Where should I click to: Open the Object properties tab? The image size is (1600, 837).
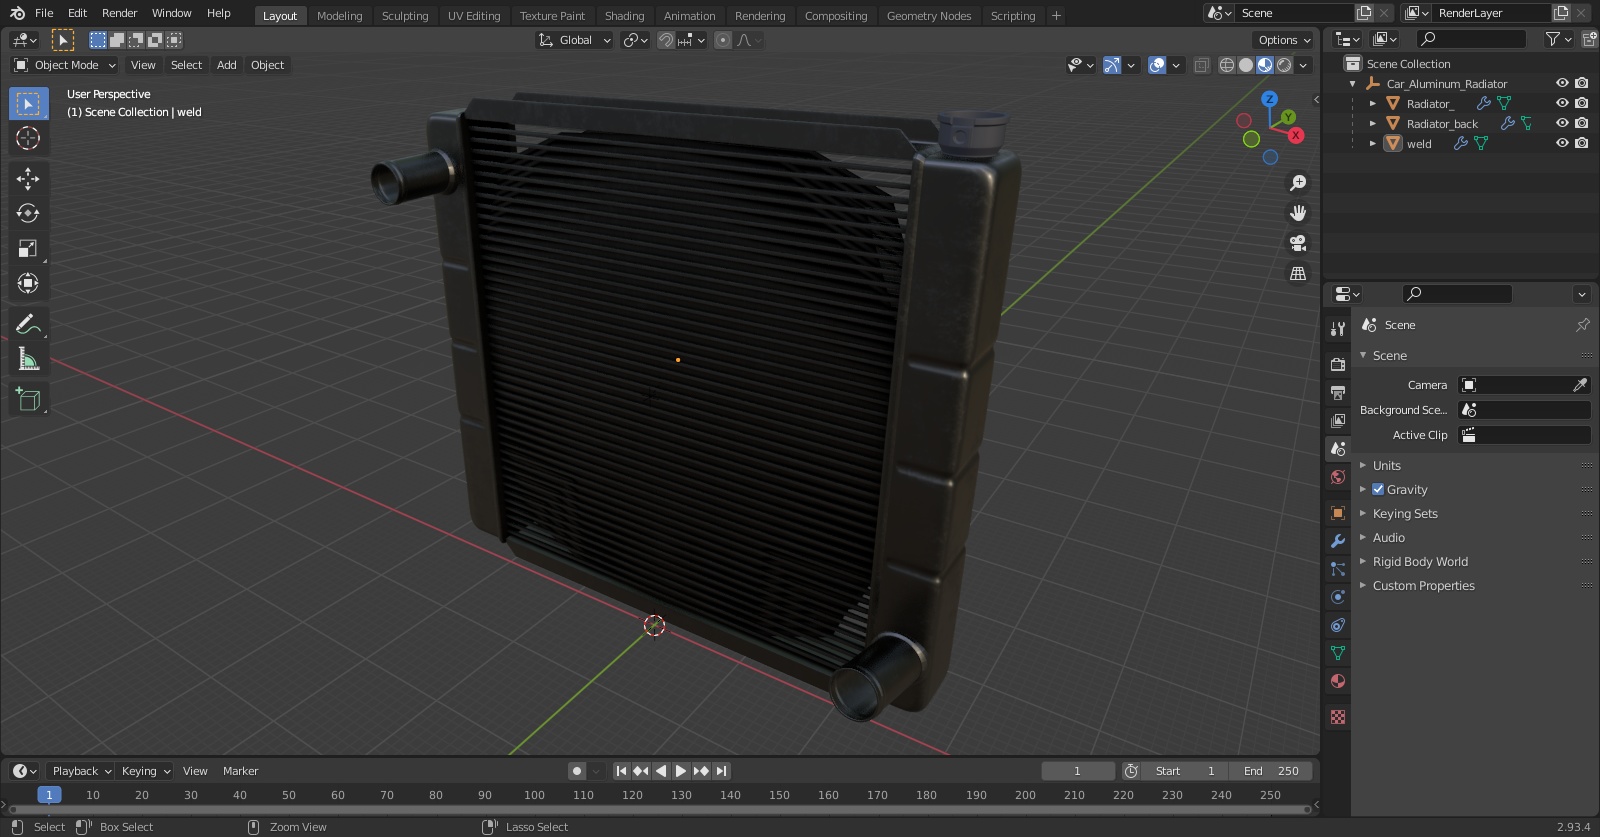(1338, 513)
